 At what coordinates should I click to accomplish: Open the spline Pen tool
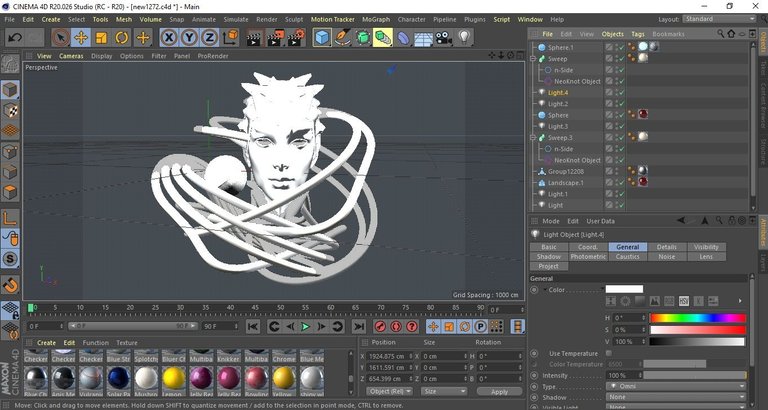pyautogui.click(x=342, y=38)
